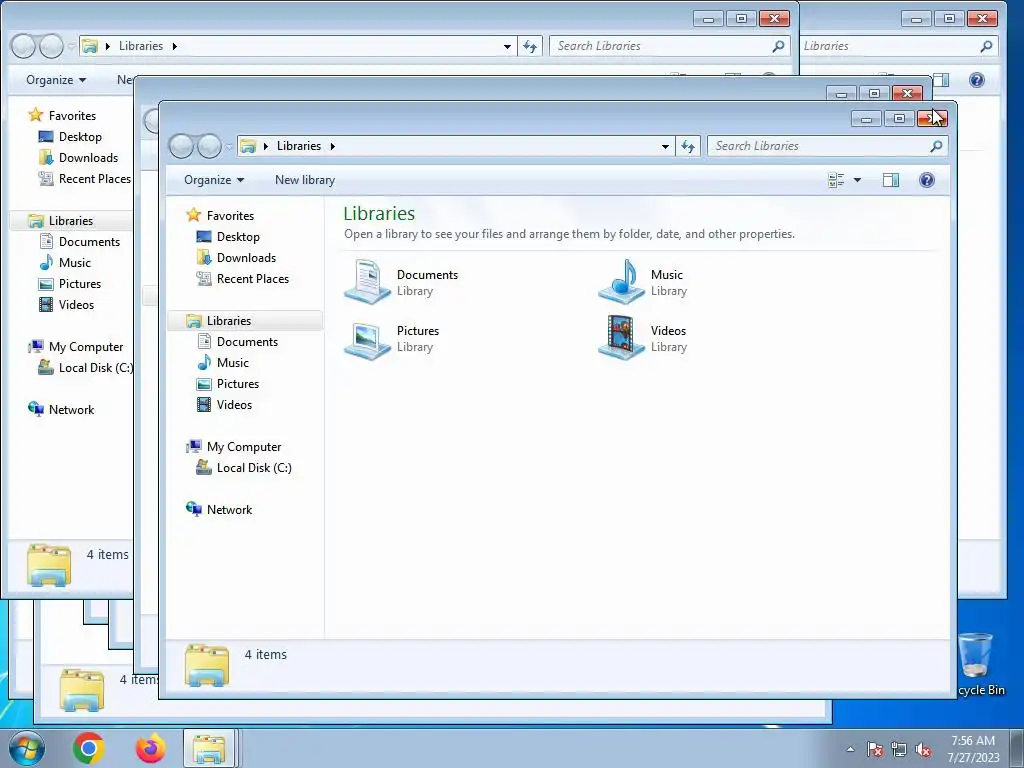This screenshot has height=768, width=1024.
Task: Open Organize menu in back-left window
Action: point(56,80)
